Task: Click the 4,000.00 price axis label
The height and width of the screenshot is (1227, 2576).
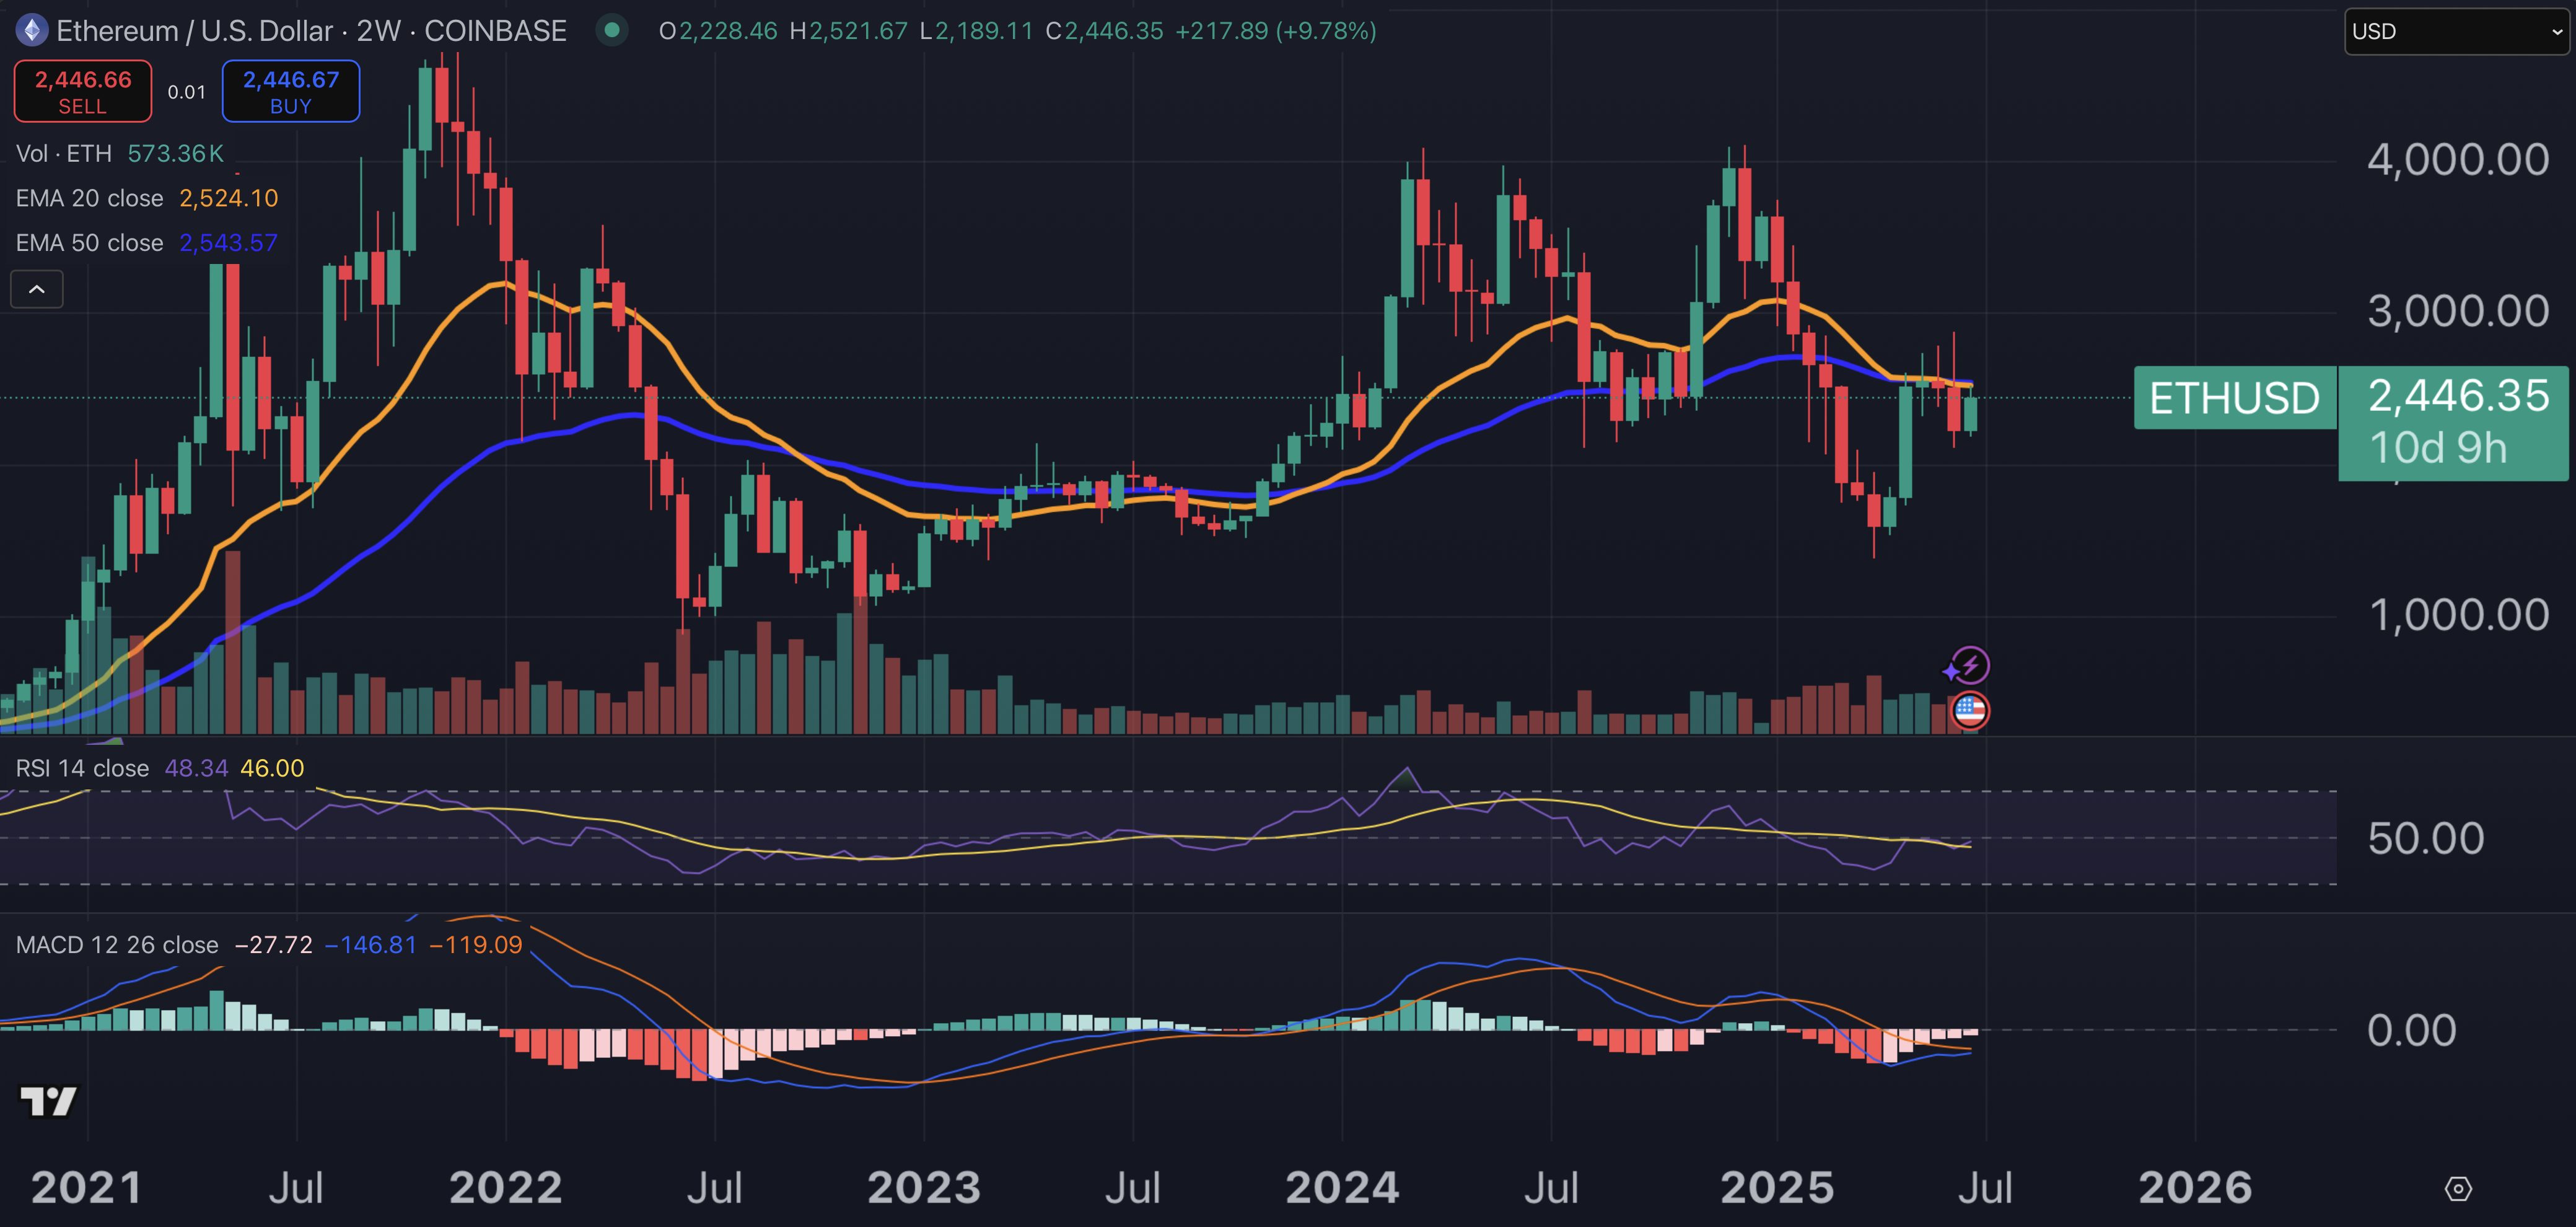Action: tap(2457, 160)
